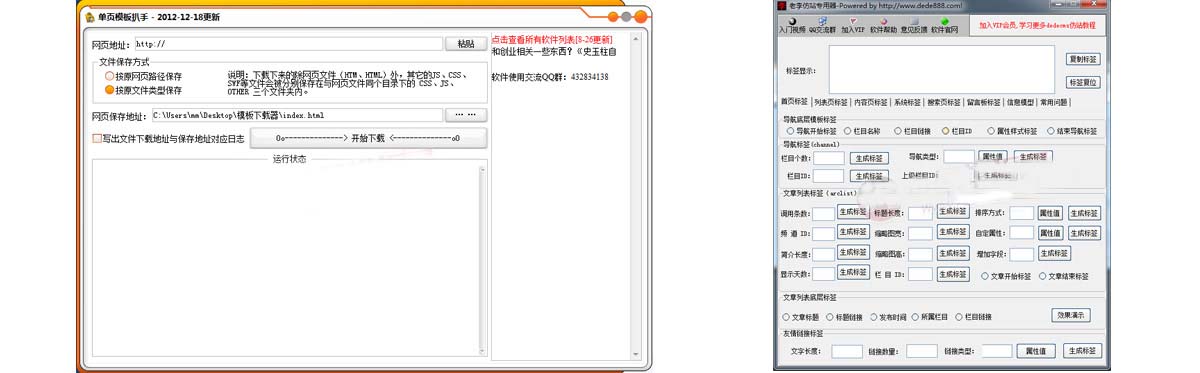This screenshot has width=1200, height=373.
Task: Click the 网页地址 URL input field
Action: click(x=288, y=44)
